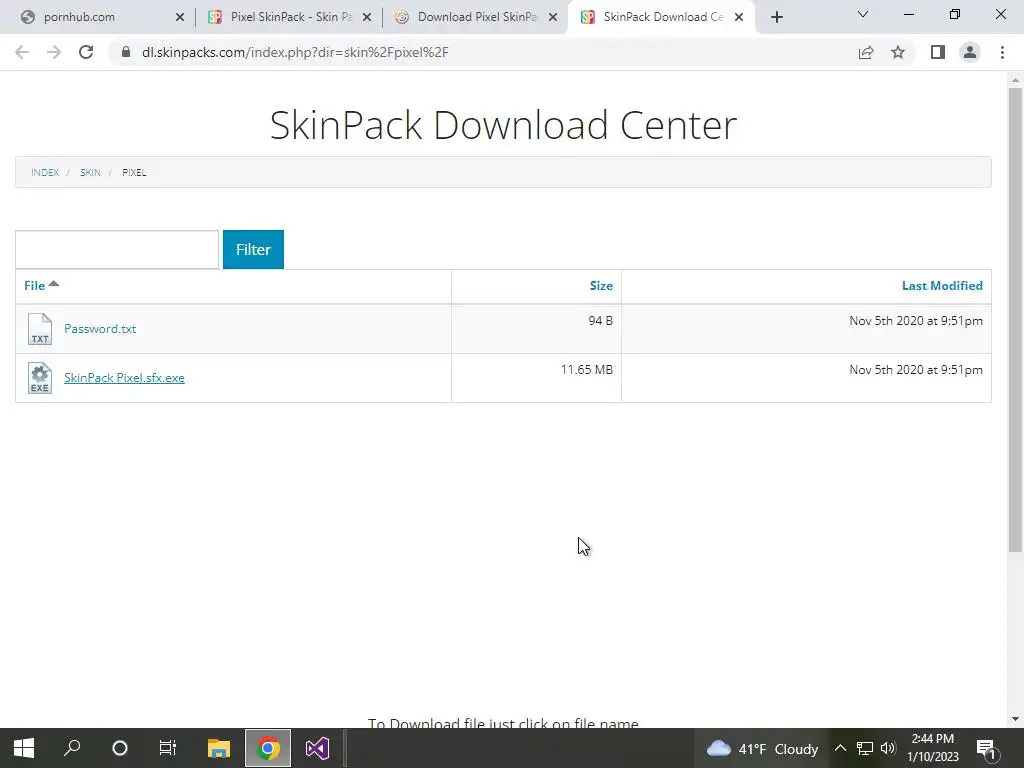Click the Filter button
This screenshot has height=768, width=1024.
(x=253, y=249)
